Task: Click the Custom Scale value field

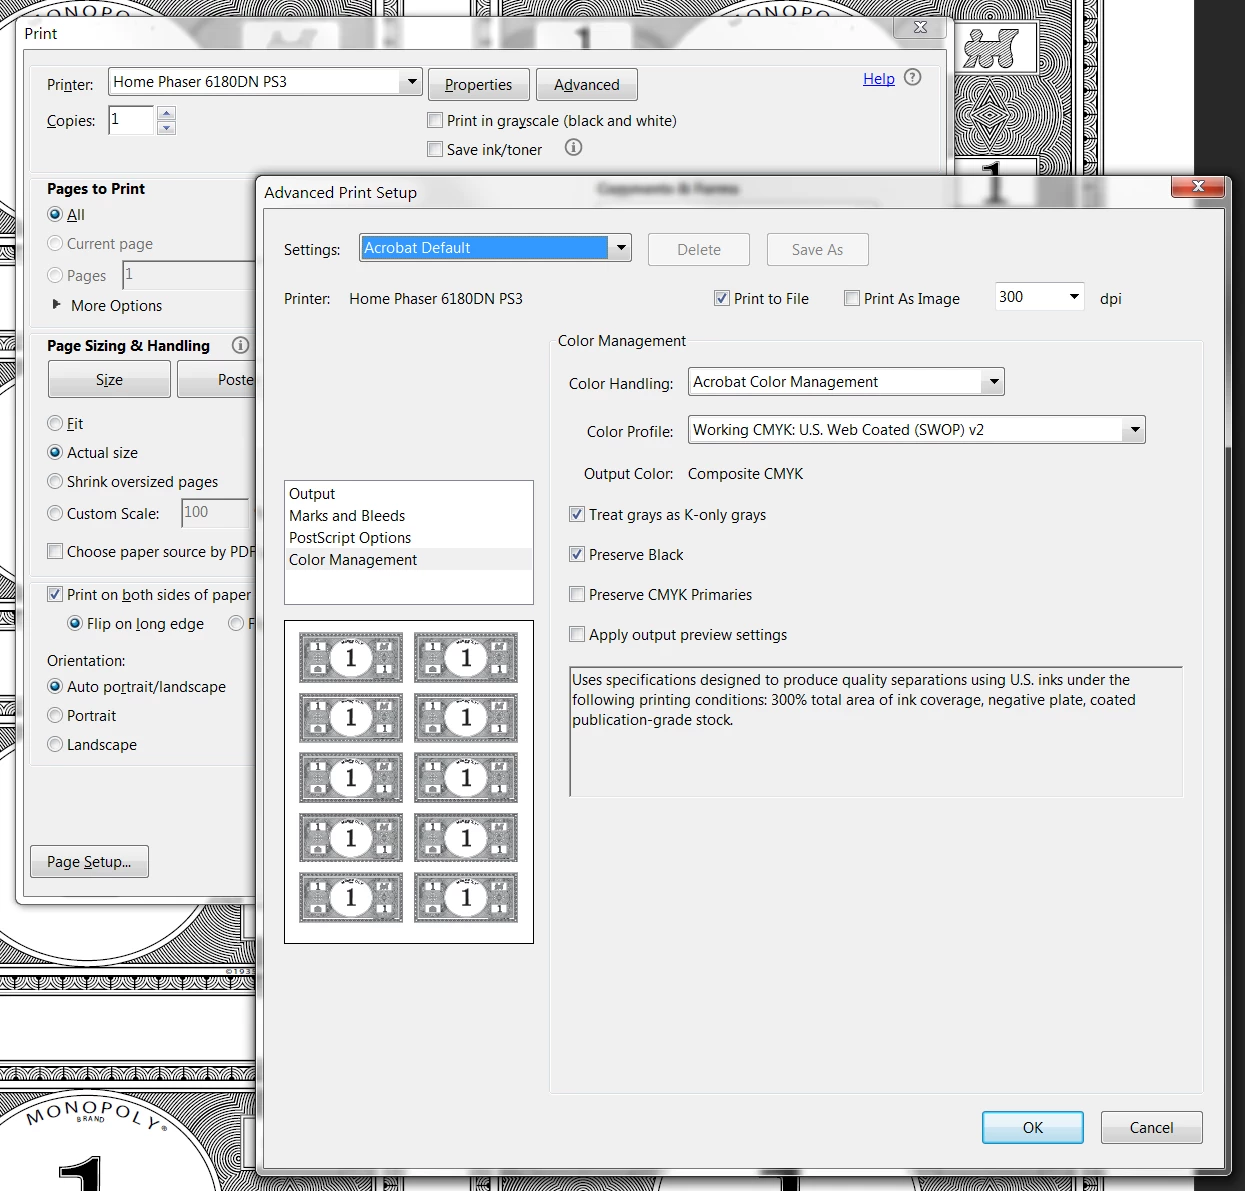Action: [x=215, y=513]
